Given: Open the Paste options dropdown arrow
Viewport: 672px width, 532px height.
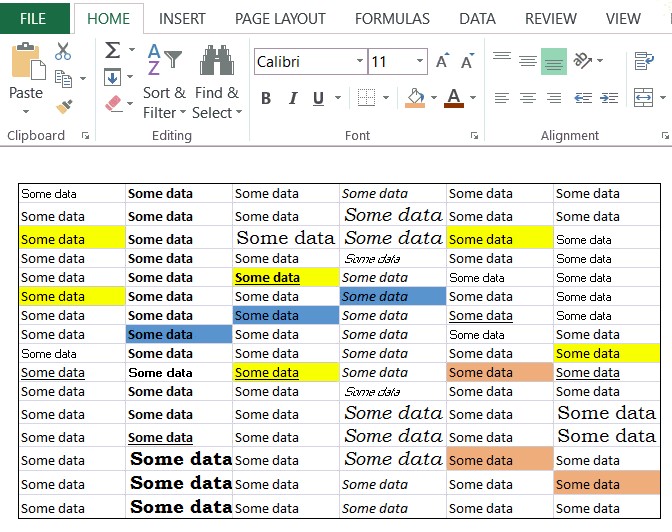Looking at the screenshot, I should click(x=26, y=111).
